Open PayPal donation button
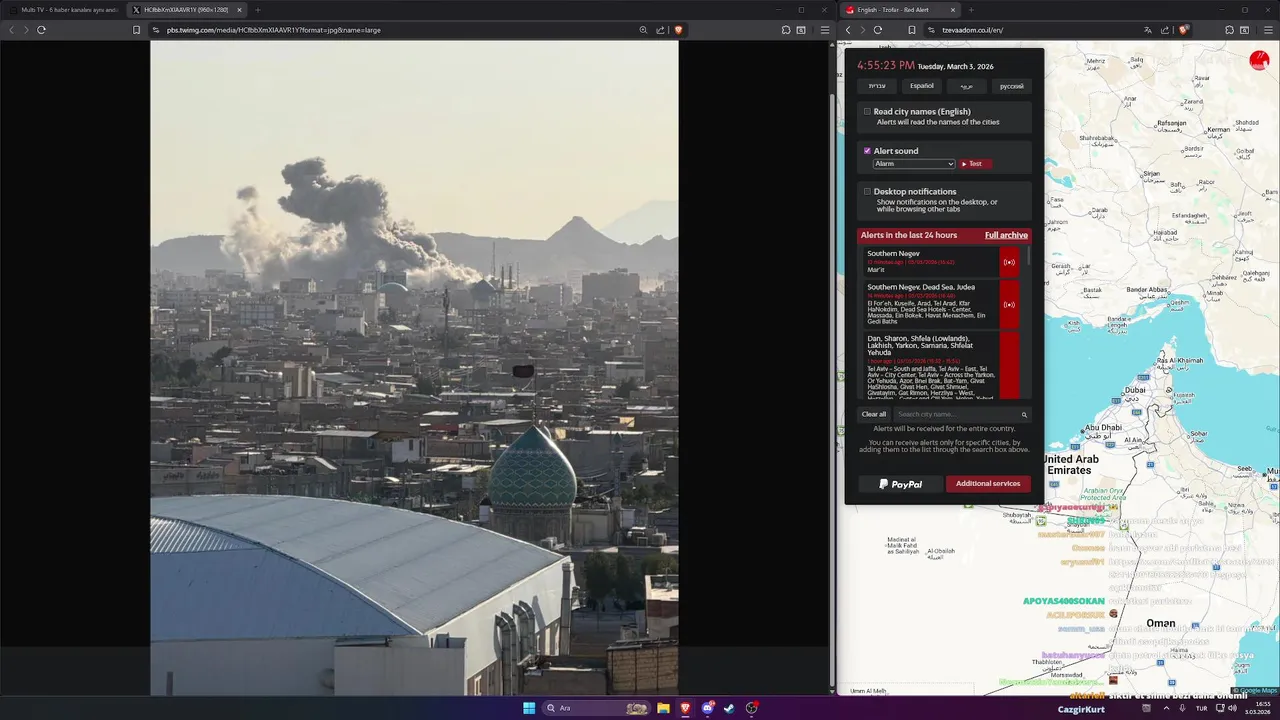The image size is (1280, 720). (x=900, y=484)
